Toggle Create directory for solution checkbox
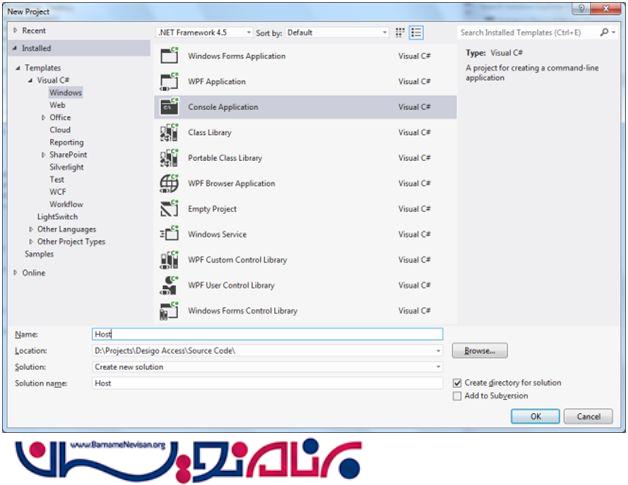628x485 pixels. (x=458, y=383)
